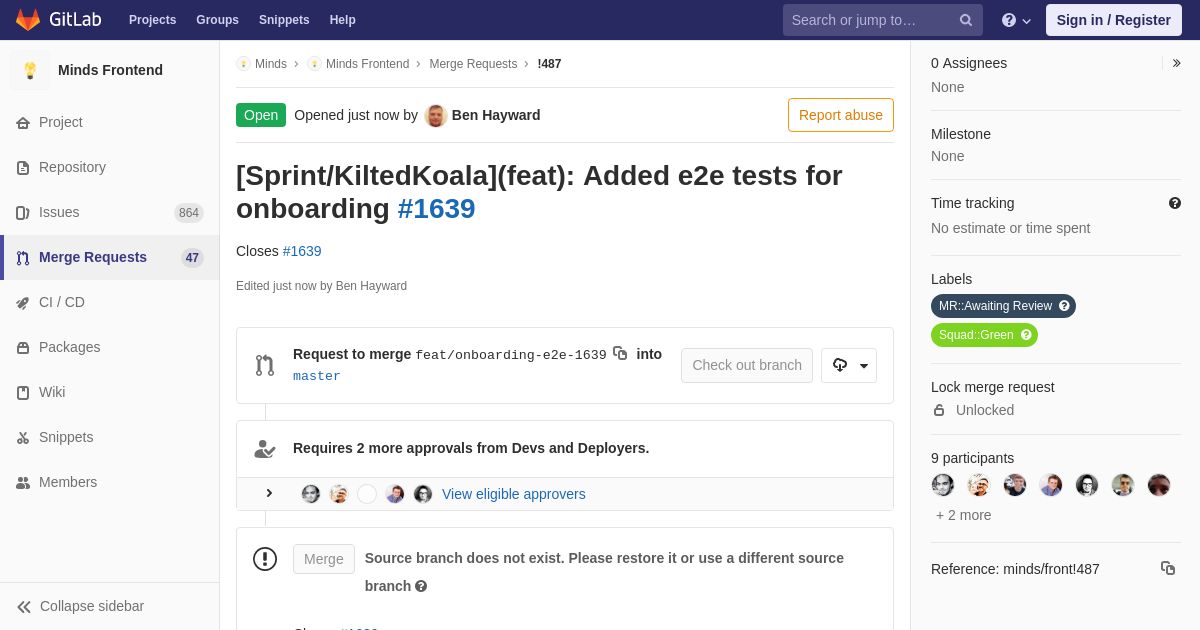This screenshot has height=630, width=1200.
Task: Open Projects in top navigation
Action: click(x=152, y=20)
